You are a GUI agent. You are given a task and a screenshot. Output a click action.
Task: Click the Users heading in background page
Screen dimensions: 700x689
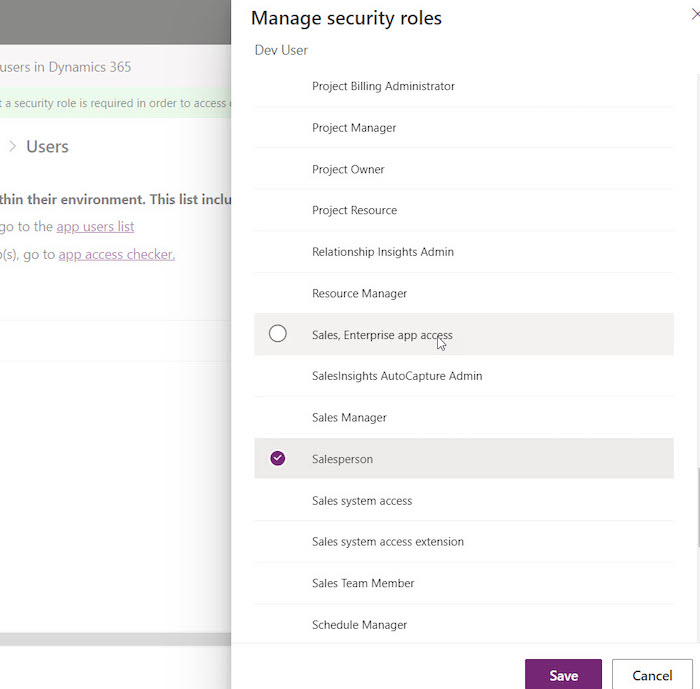[47, 146]
